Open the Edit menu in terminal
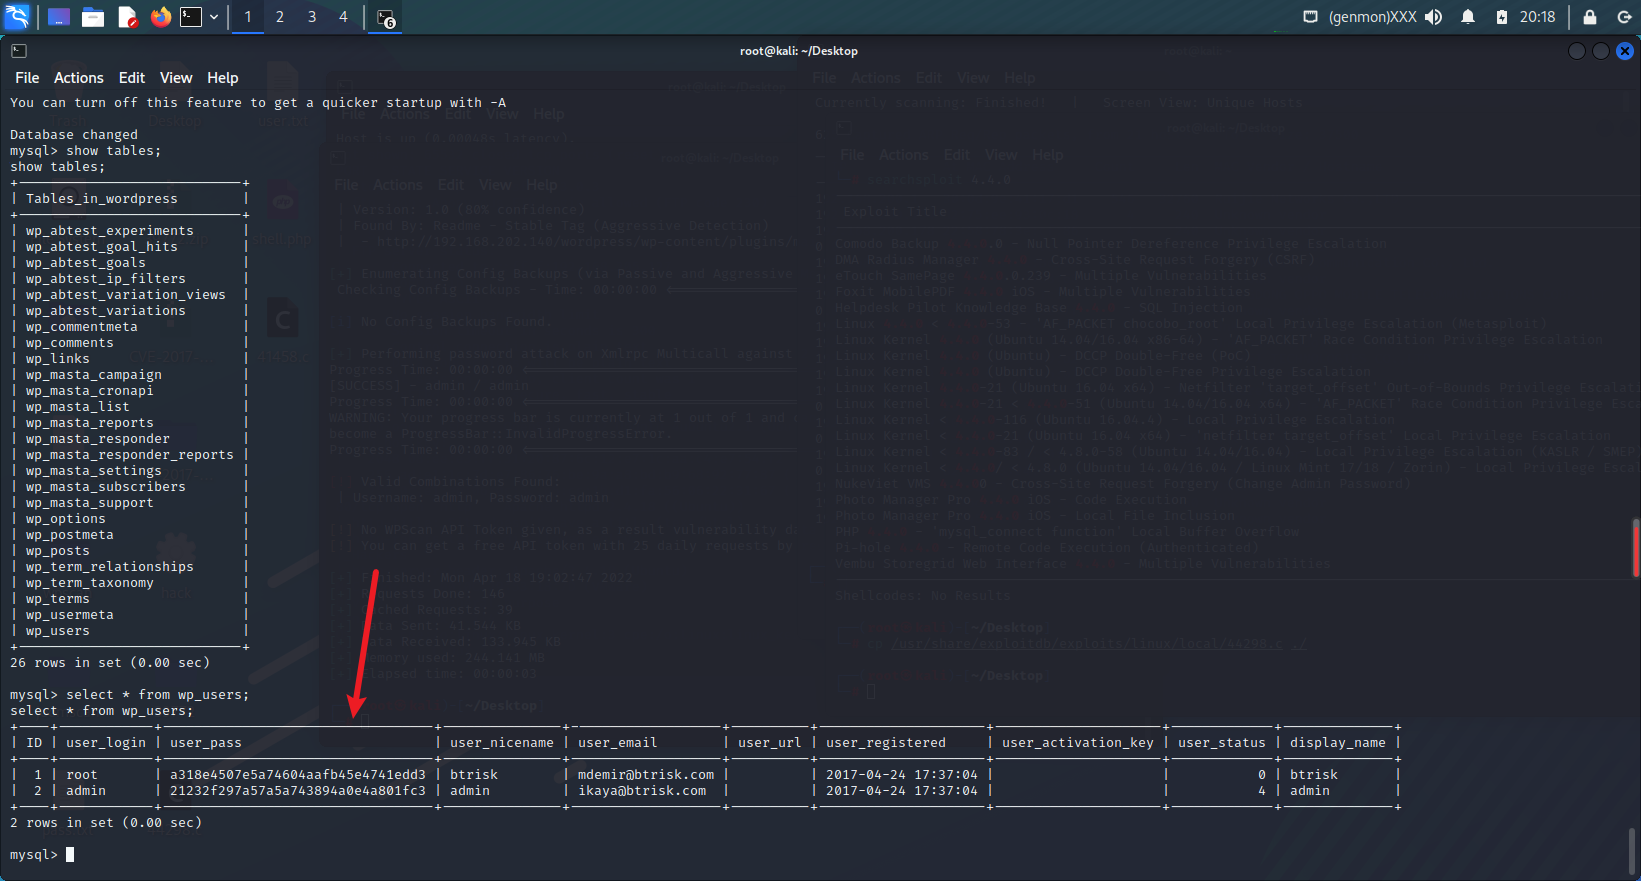 click(132, 78)
